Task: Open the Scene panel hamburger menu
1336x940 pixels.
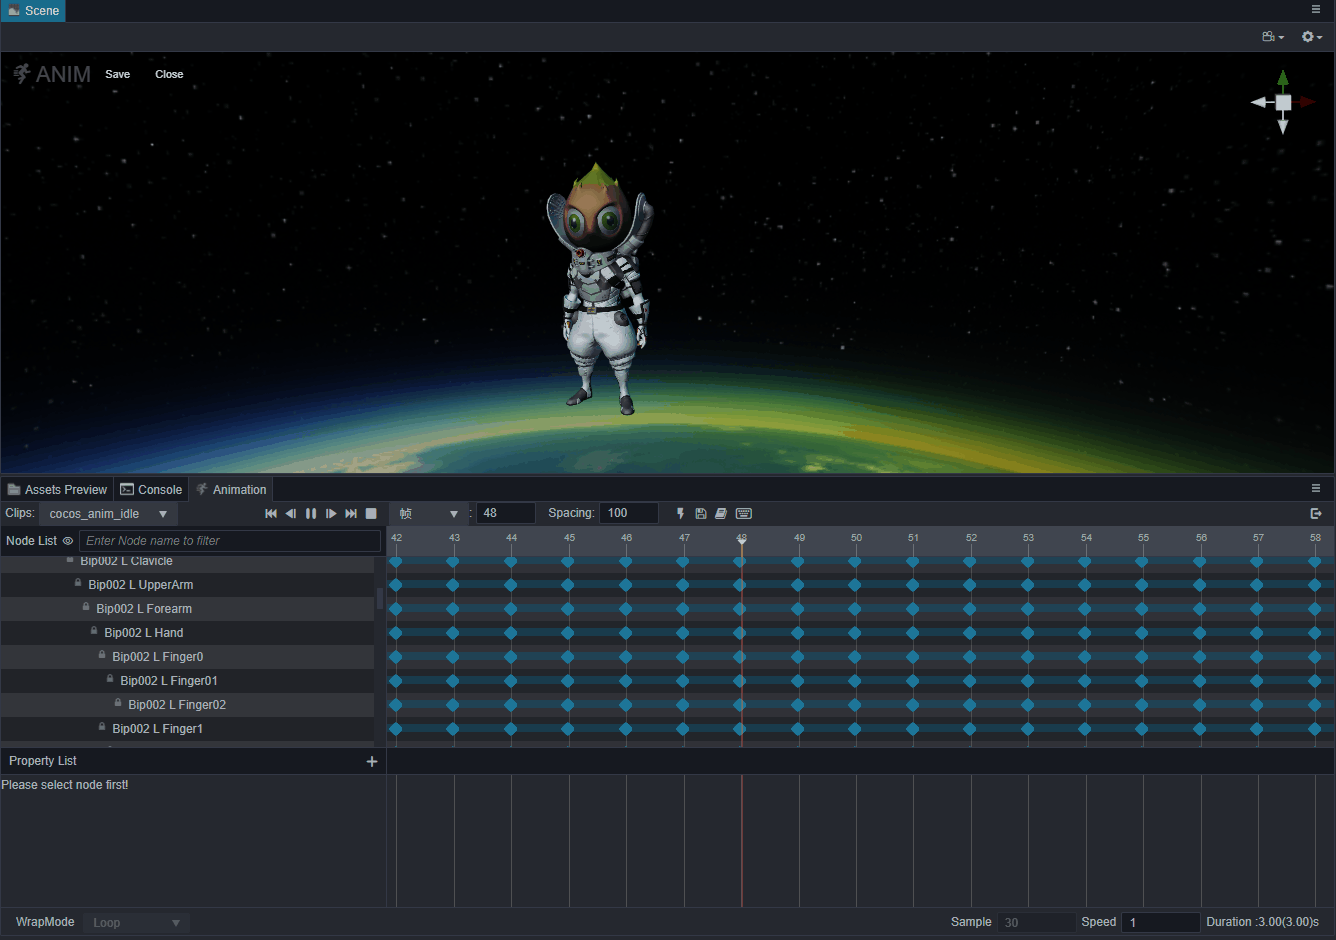Action: point(1316,10)
